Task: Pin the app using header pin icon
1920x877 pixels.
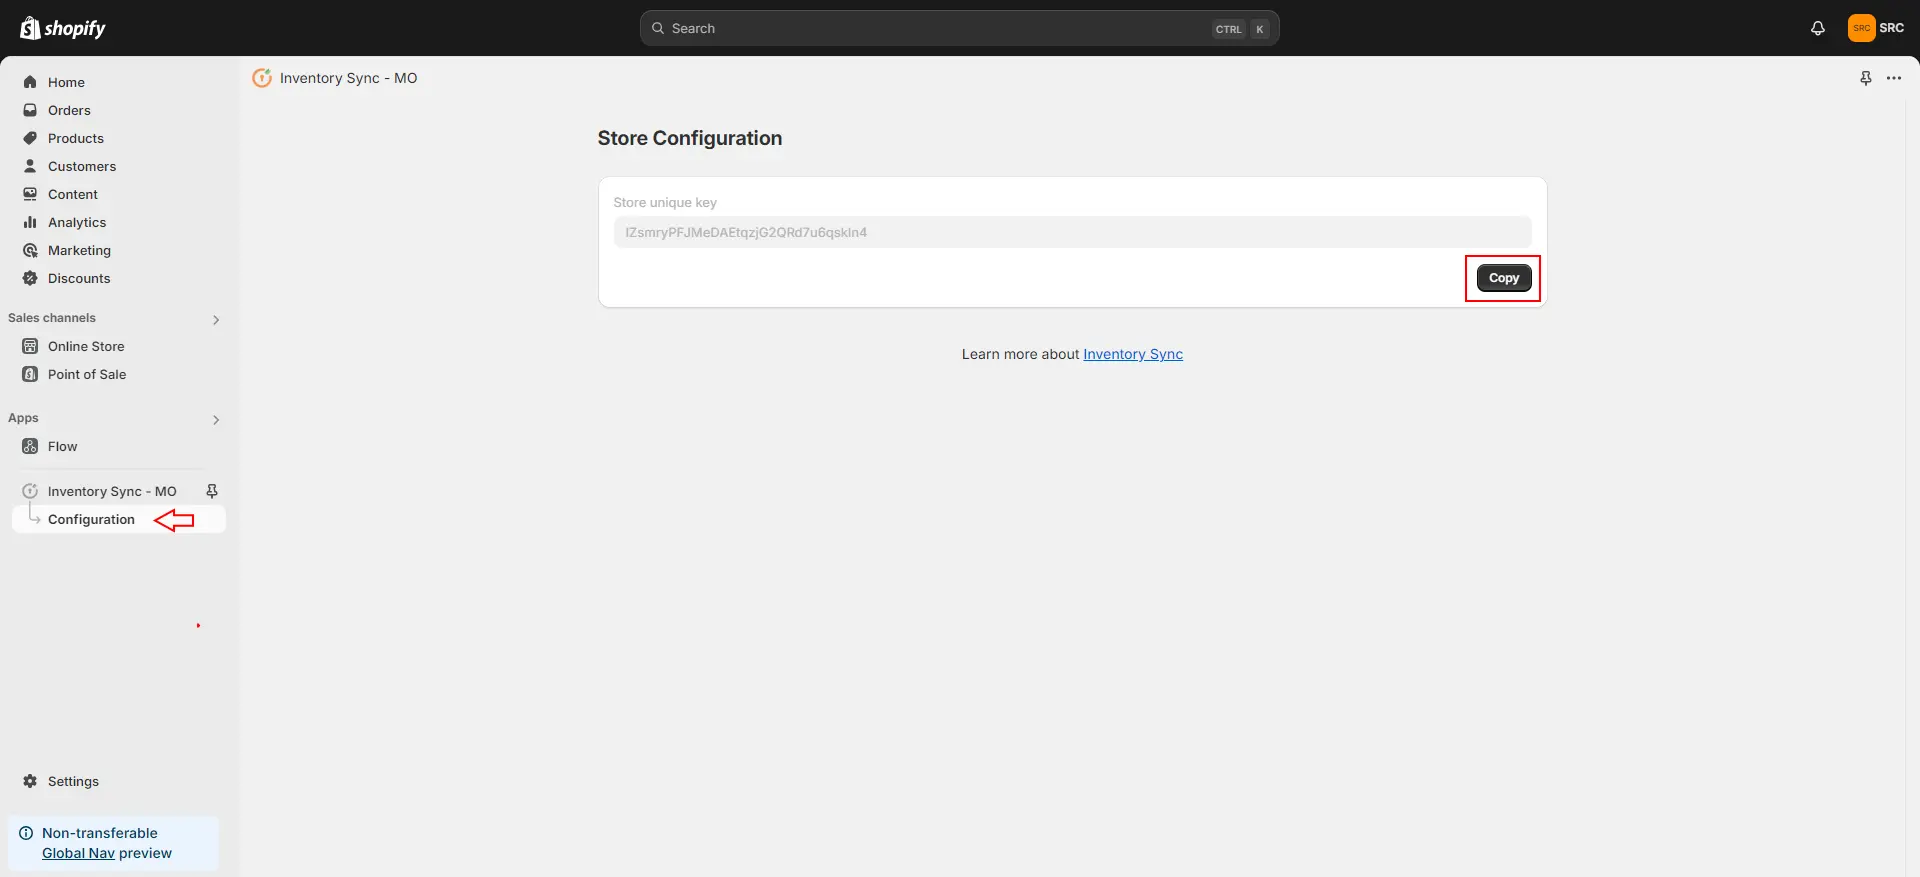Action: coord(1865,78)
